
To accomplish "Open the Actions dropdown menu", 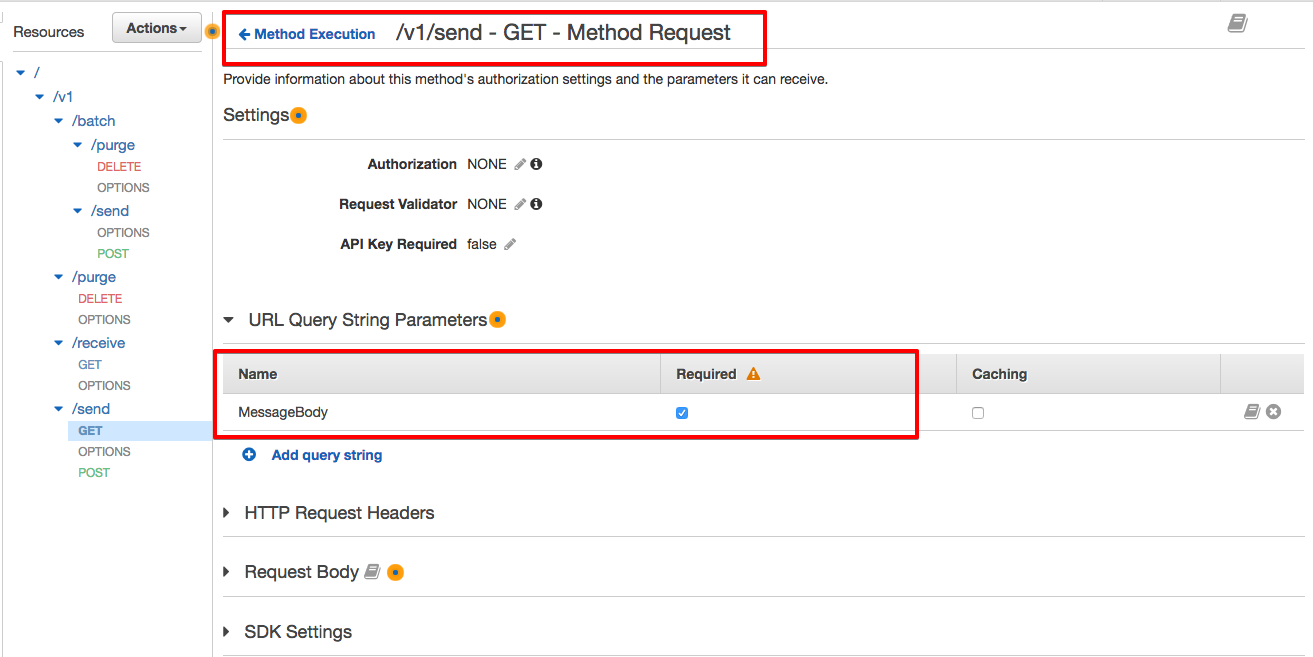I will (x=157, y=29).
